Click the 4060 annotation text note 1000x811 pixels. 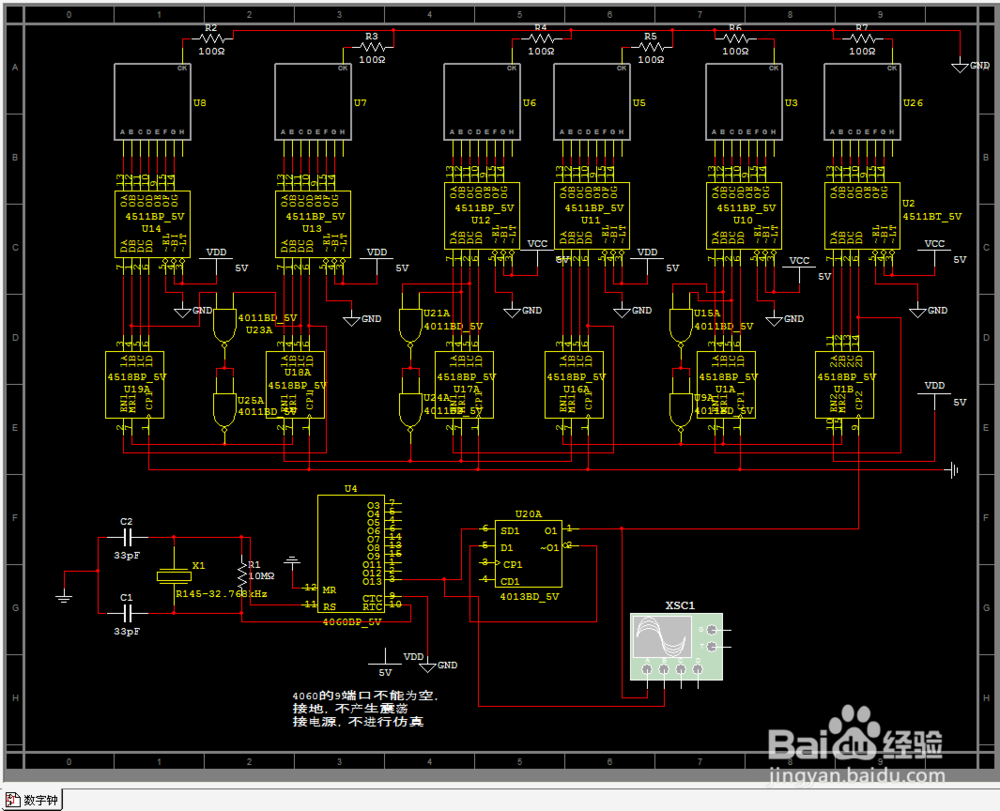coord(366,709)
